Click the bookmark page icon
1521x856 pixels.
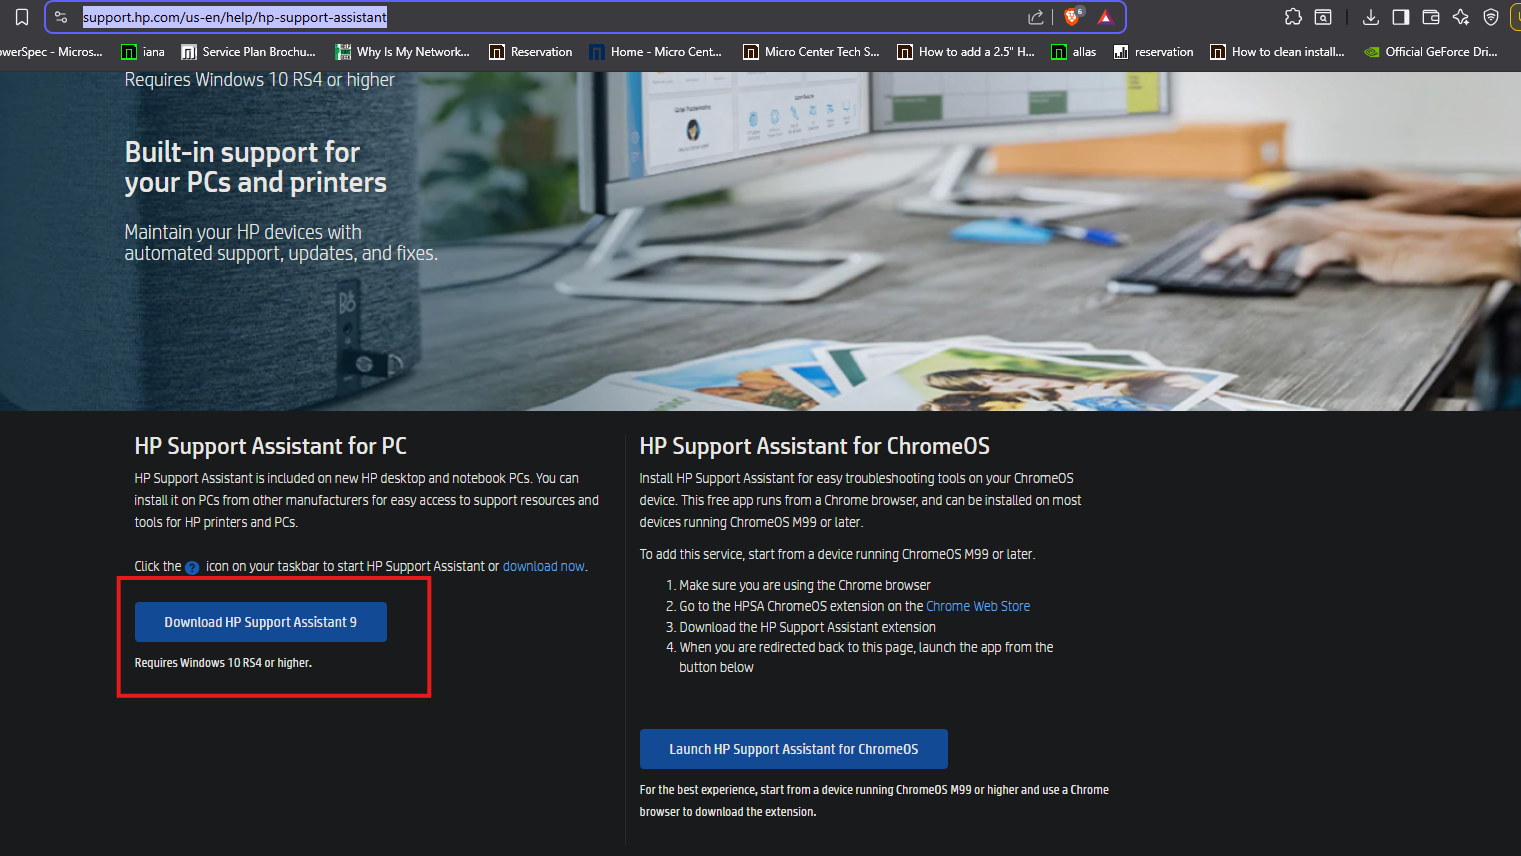[22, 17]
